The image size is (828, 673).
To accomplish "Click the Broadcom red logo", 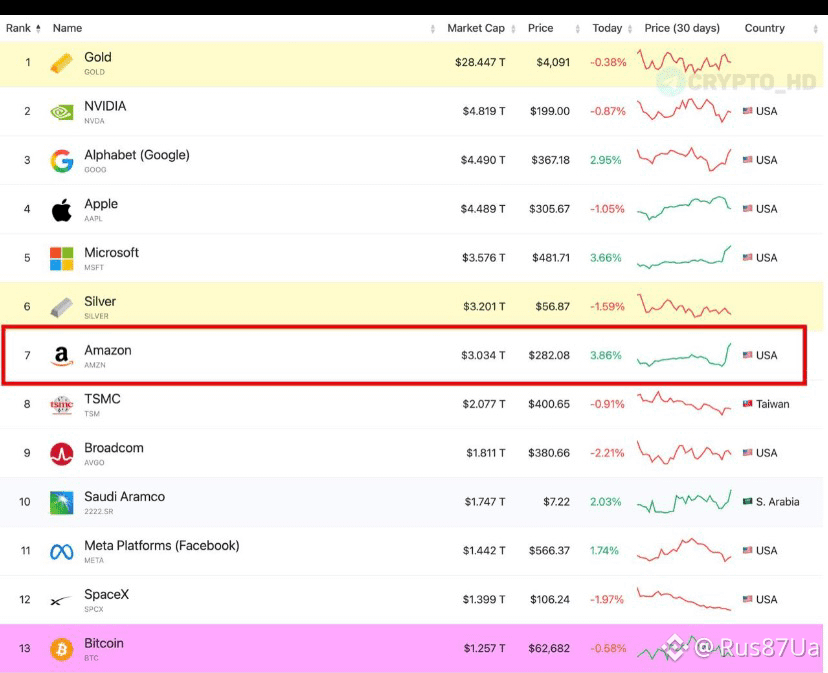I will (x=61, y=454).
